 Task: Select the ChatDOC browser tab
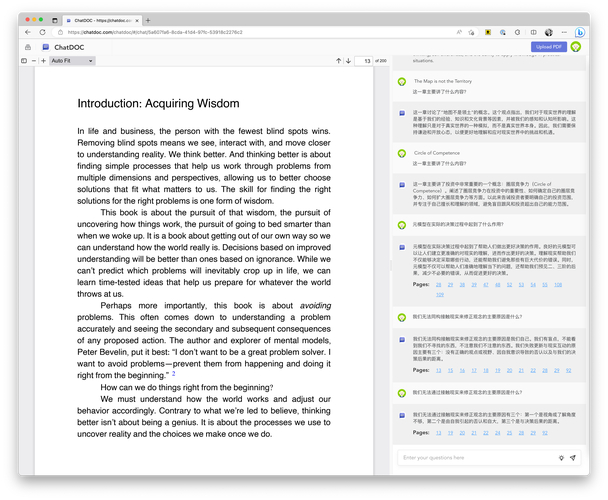[x=98, y=20]
